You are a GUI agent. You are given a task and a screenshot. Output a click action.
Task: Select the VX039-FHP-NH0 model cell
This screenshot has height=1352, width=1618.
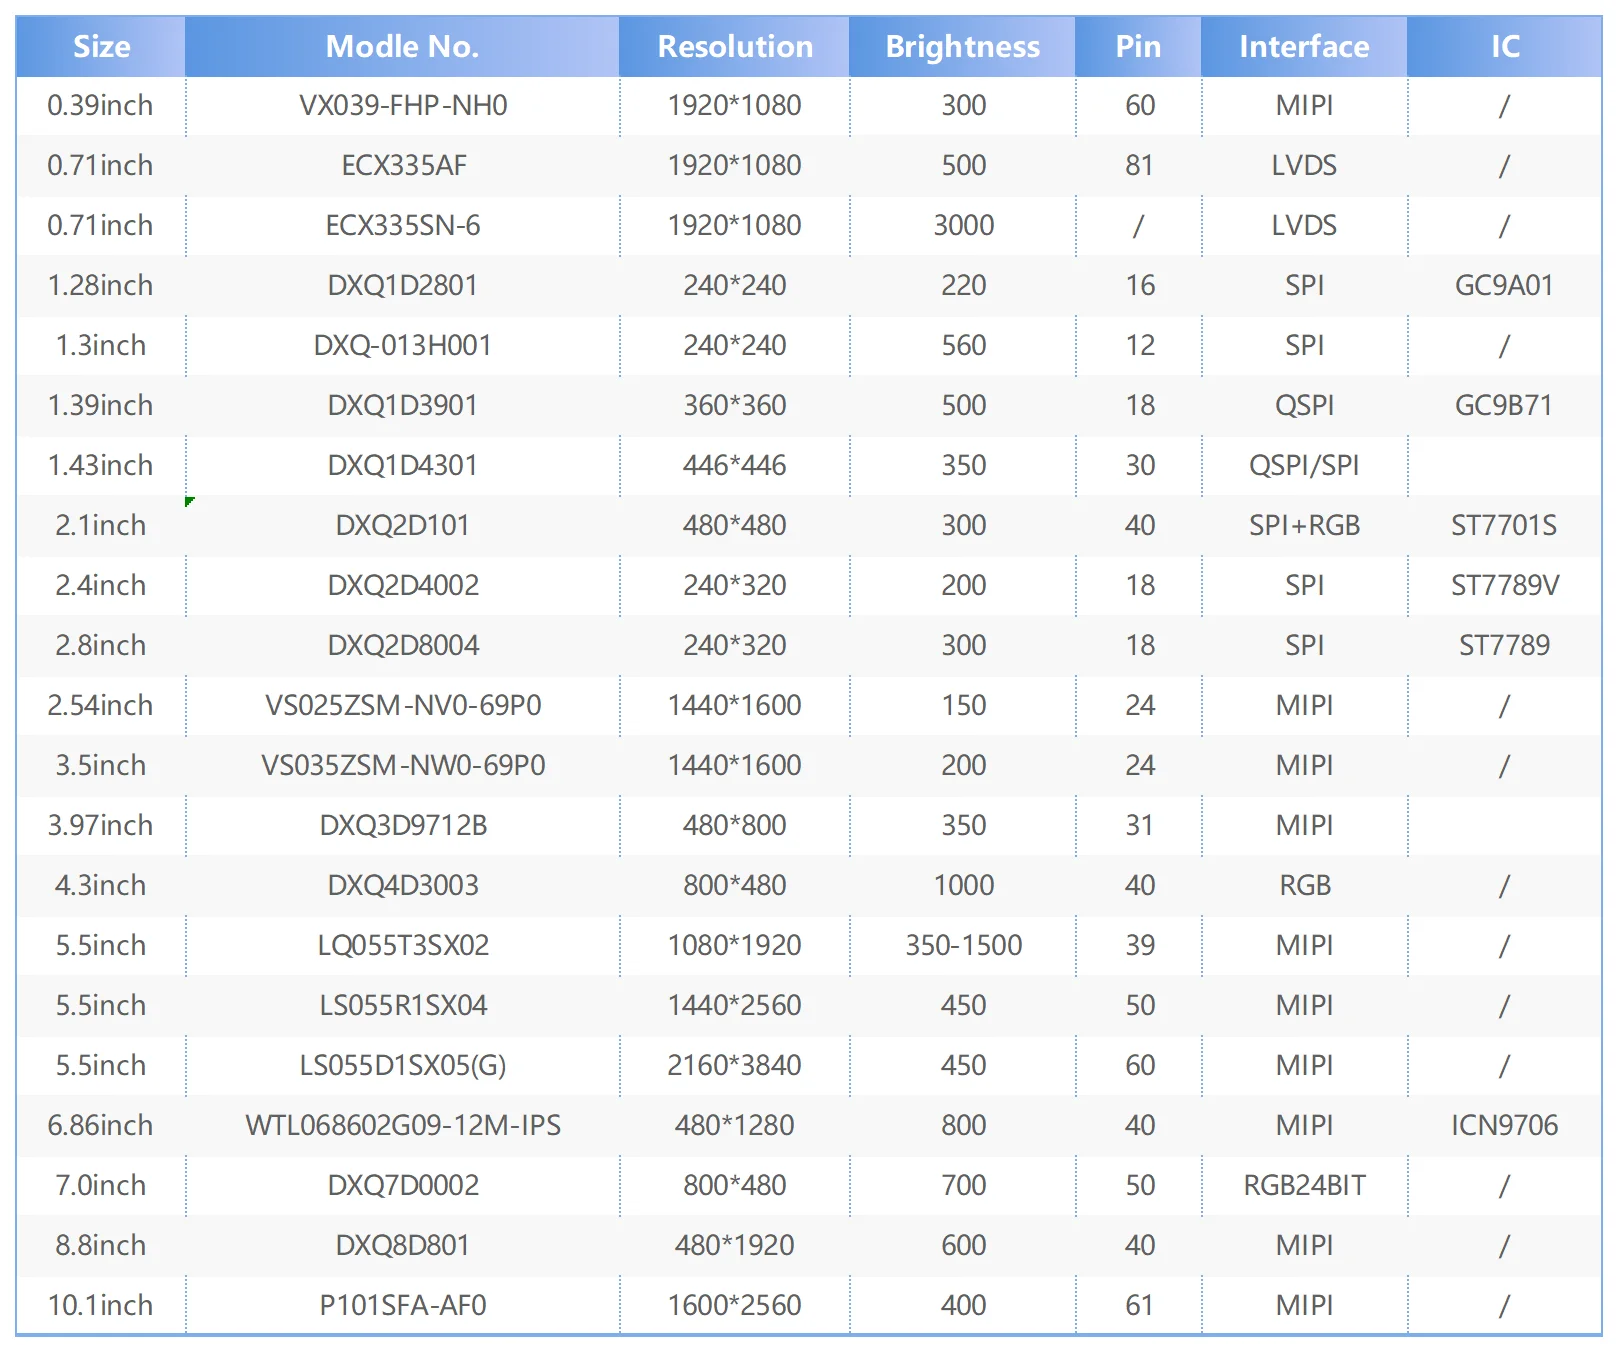pos(403,106)
